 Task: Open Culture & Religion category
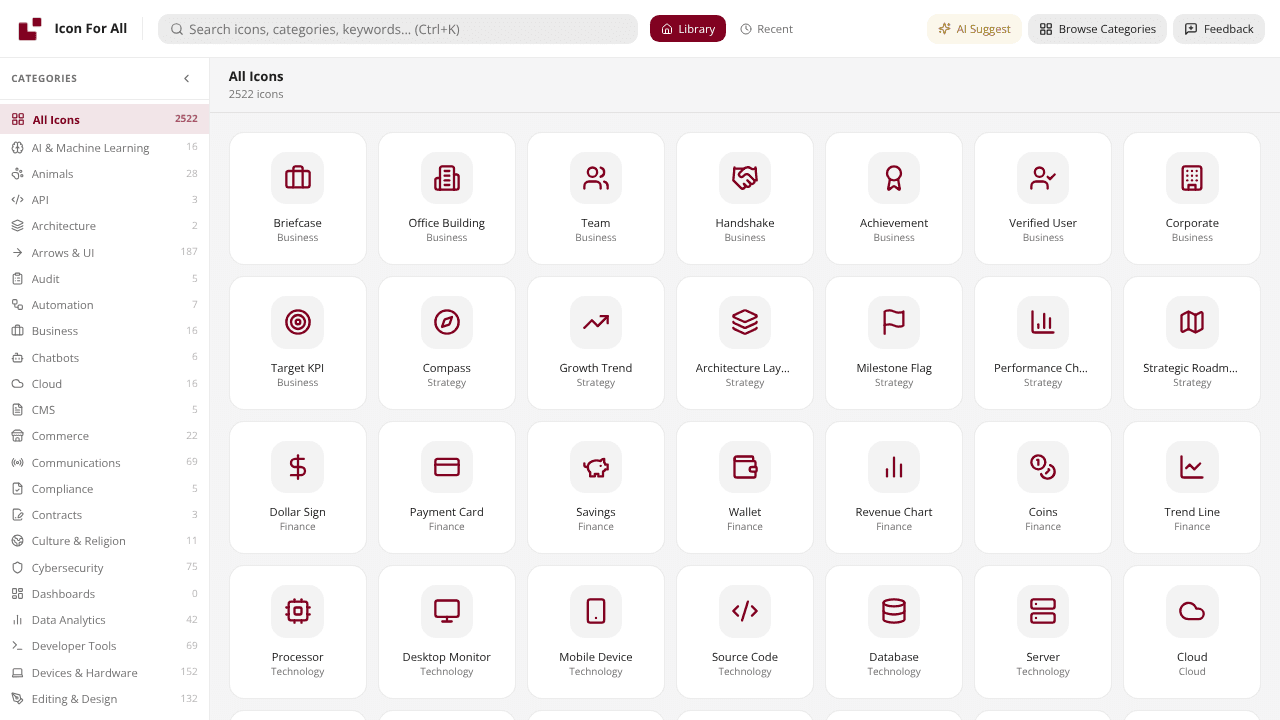pos(104,541)
